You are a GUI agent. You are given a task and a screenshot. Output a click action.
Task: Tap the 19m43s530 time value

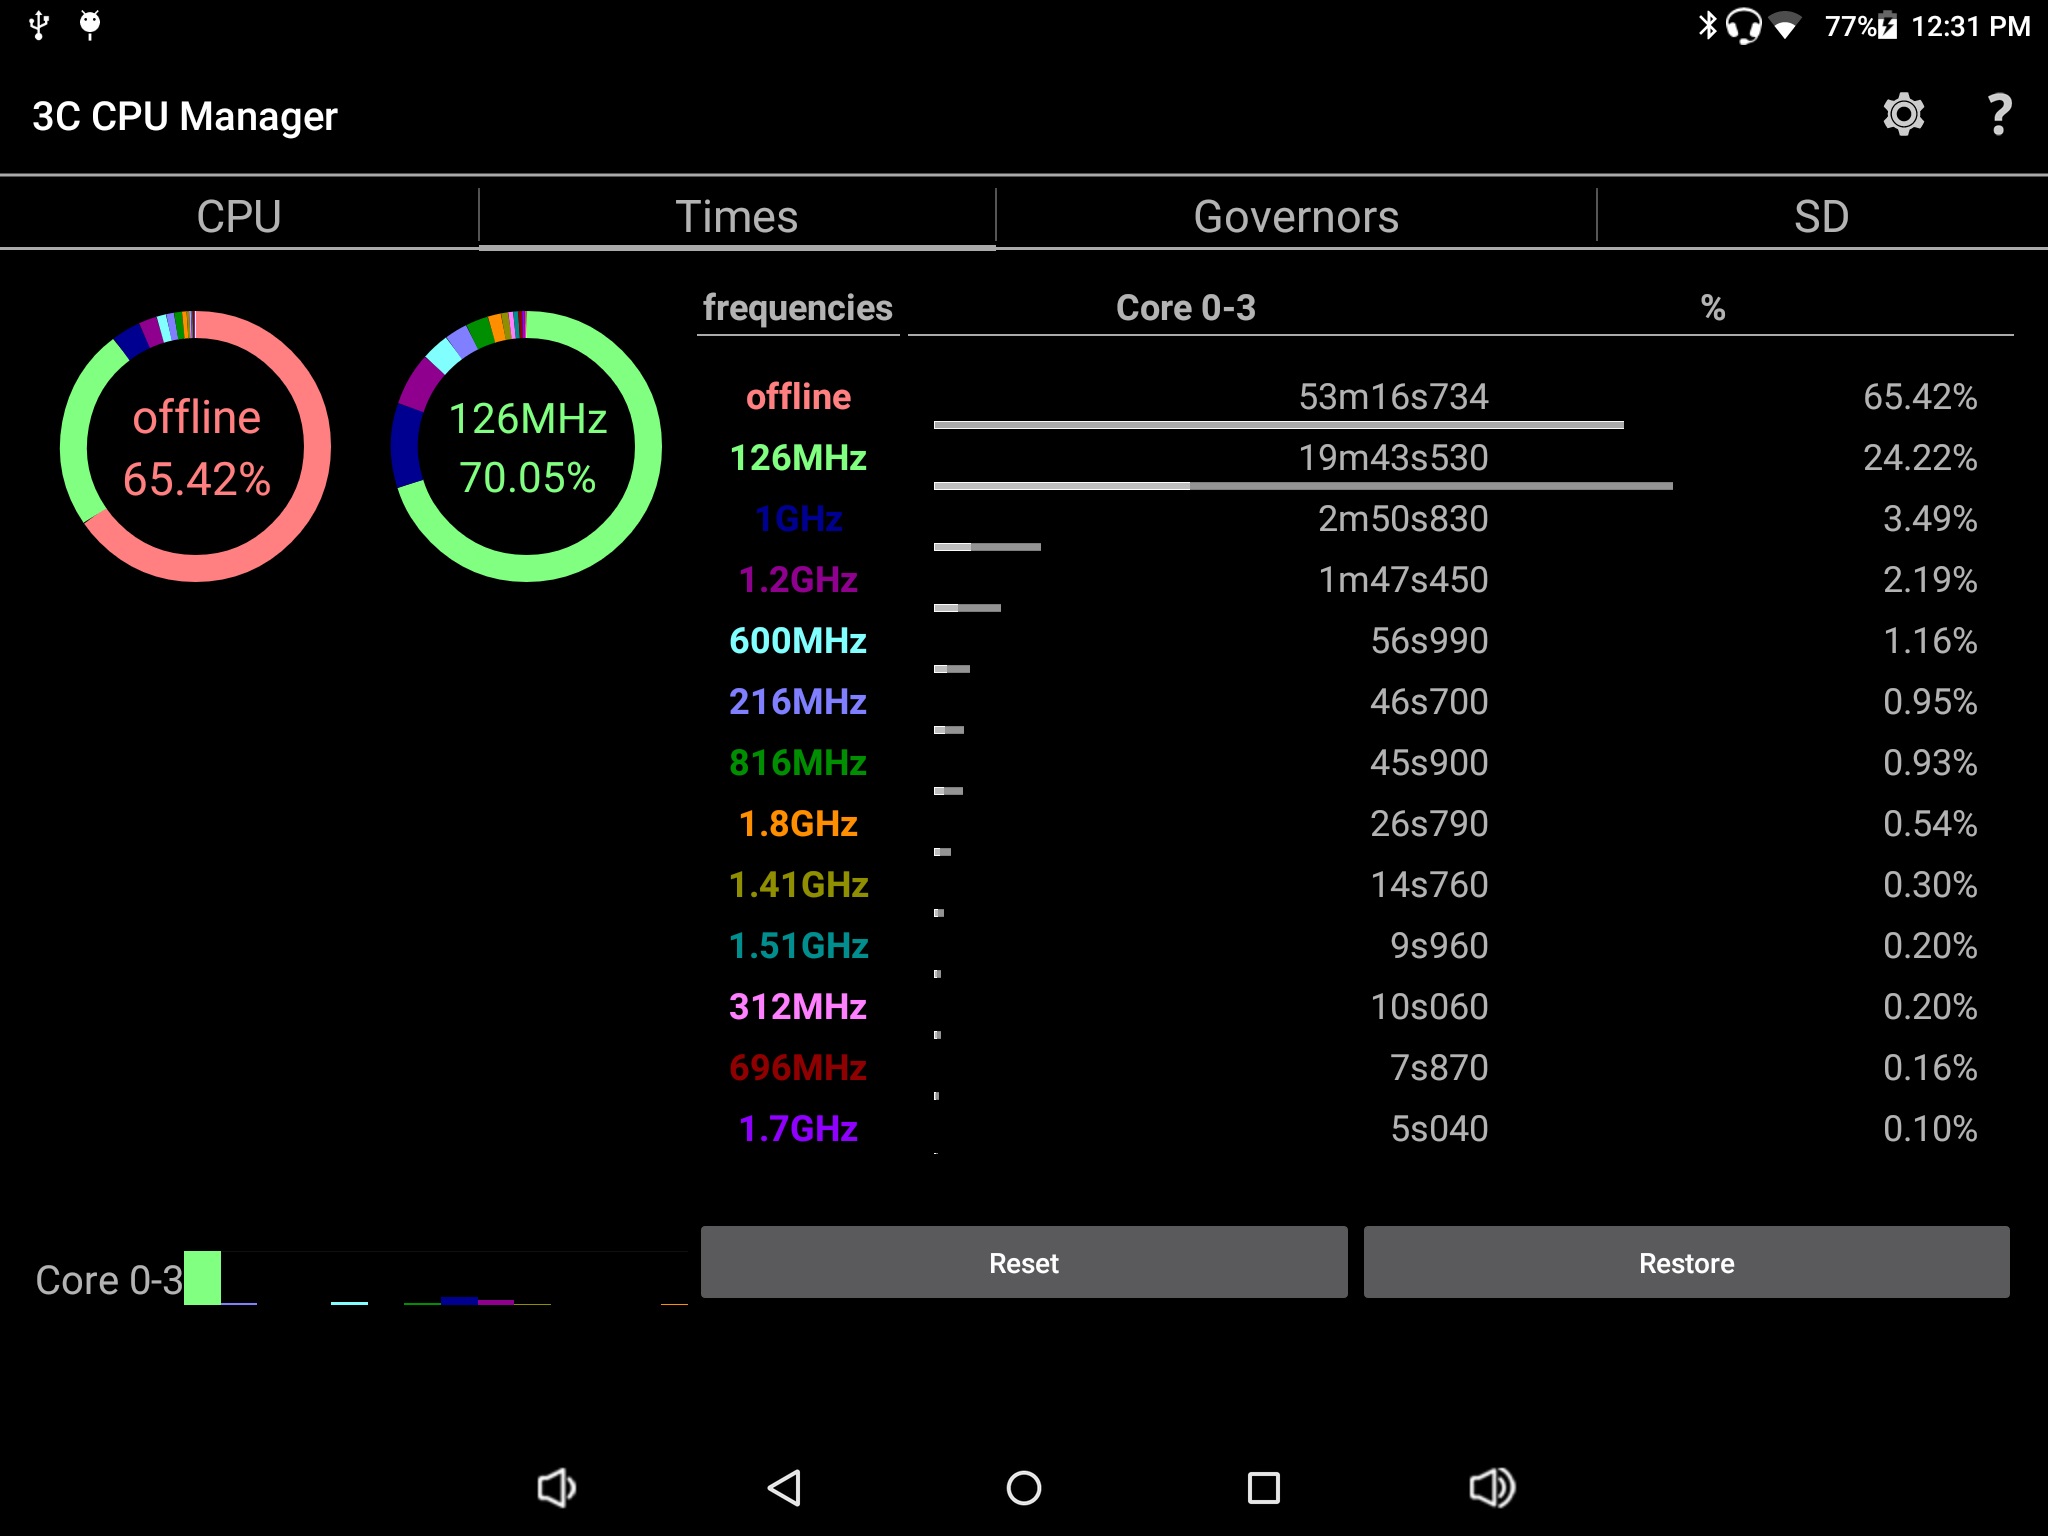pyautogui.click(x=1393, y=458)
